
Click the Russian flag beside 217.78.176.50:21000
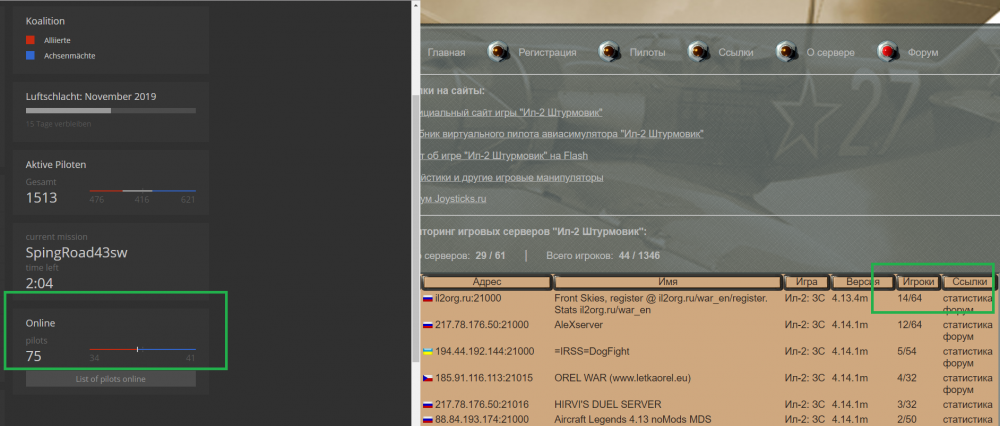point(427,325)
